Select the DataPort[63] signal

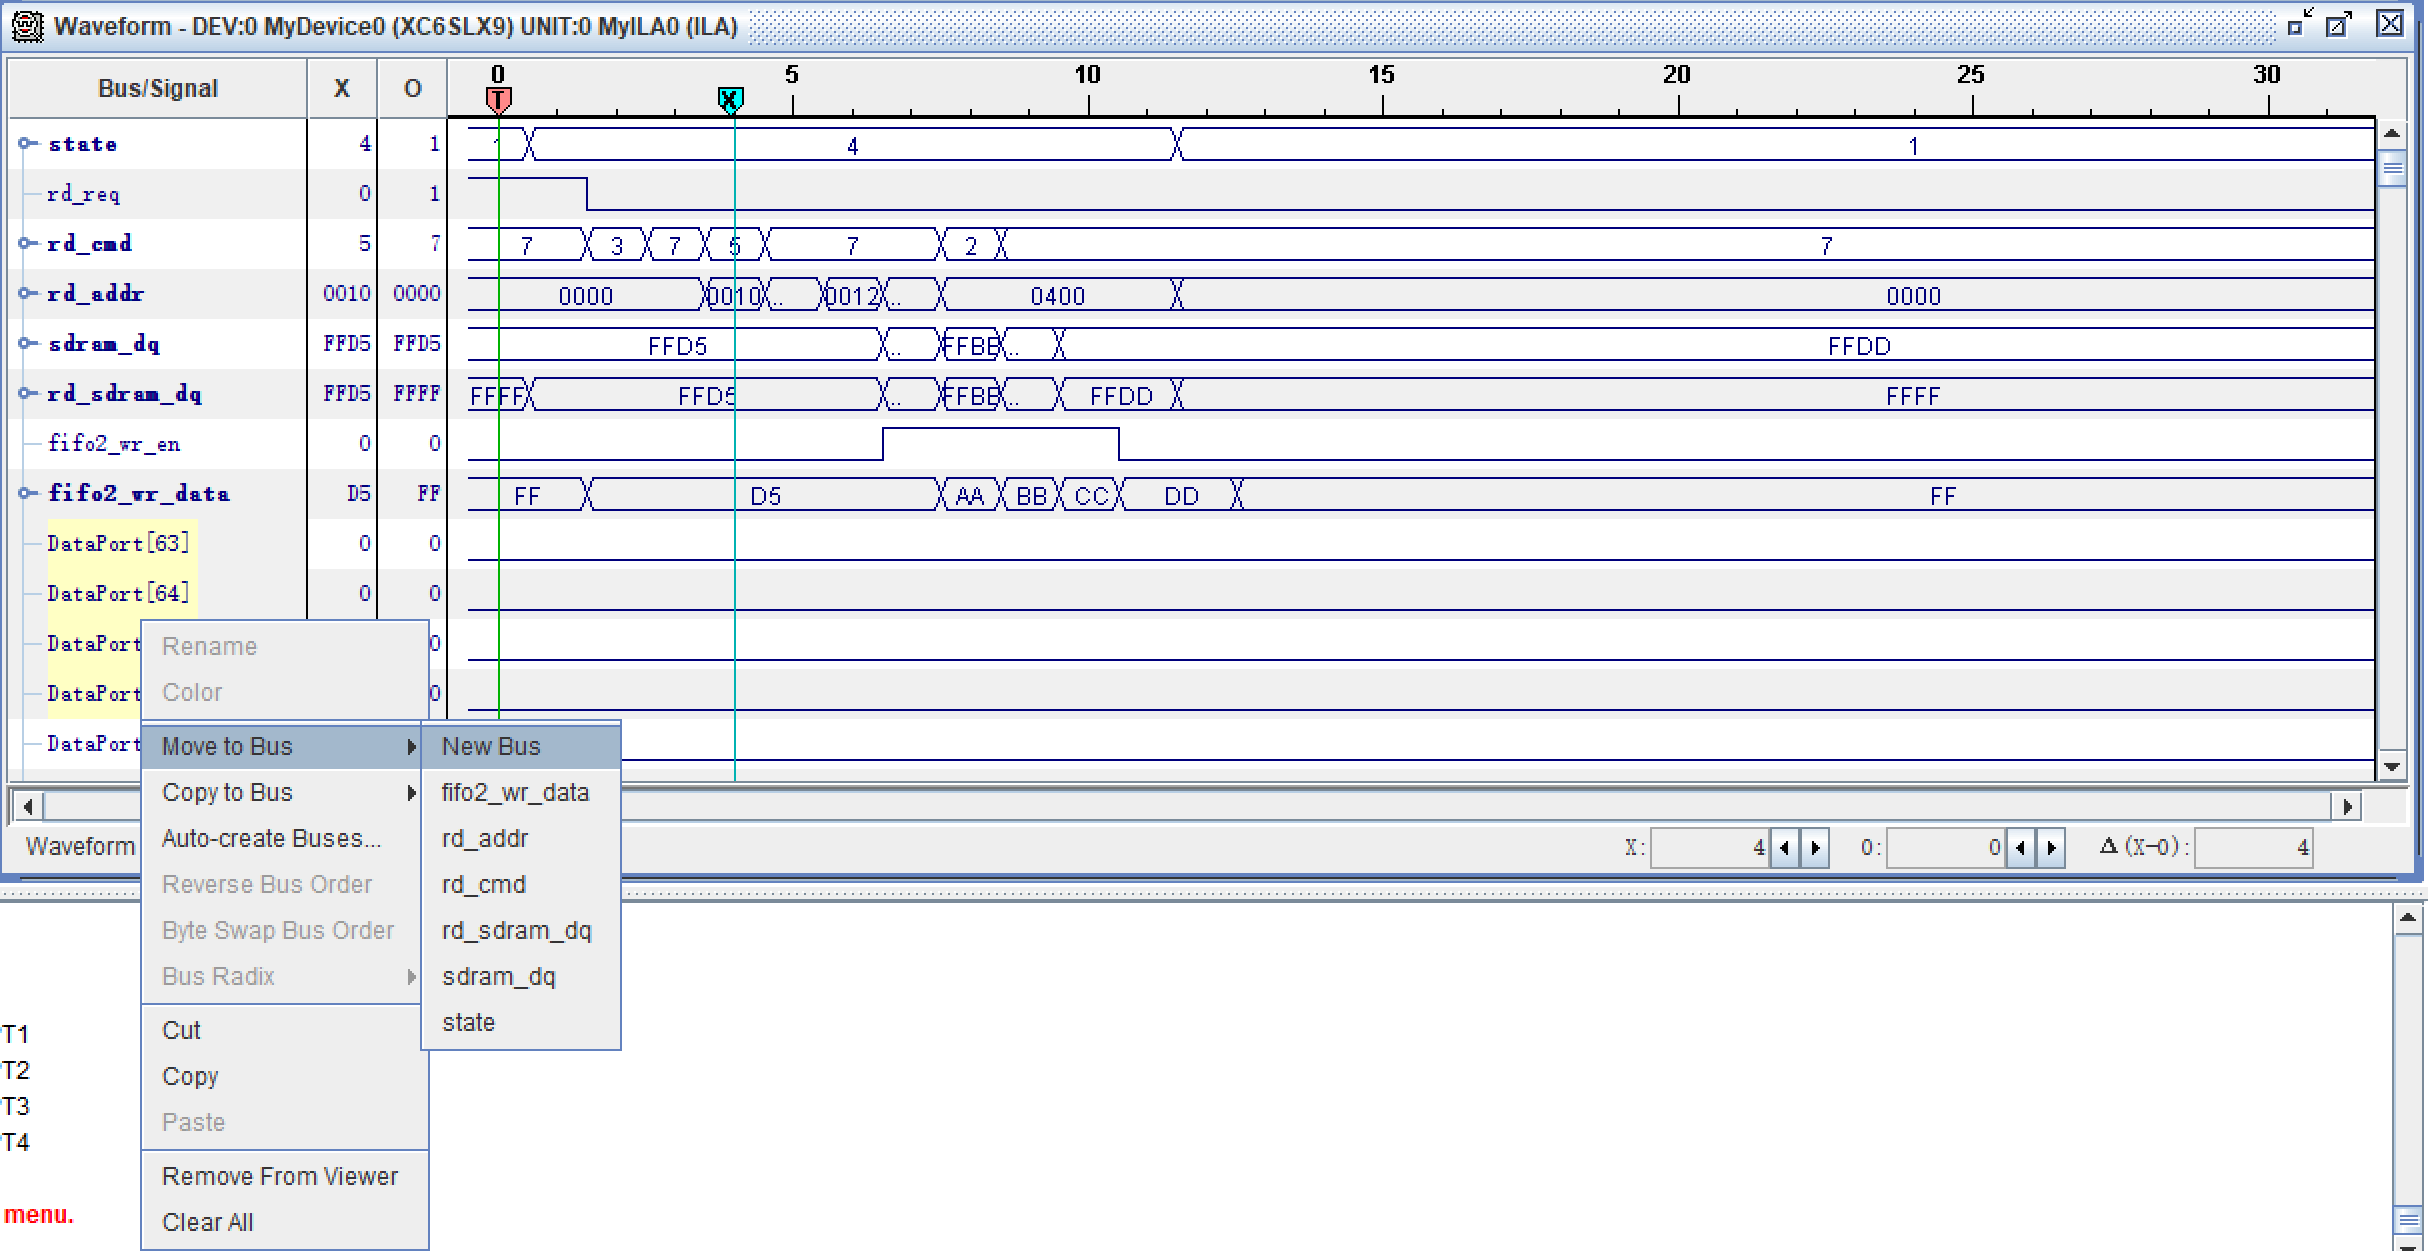[118, 543]
